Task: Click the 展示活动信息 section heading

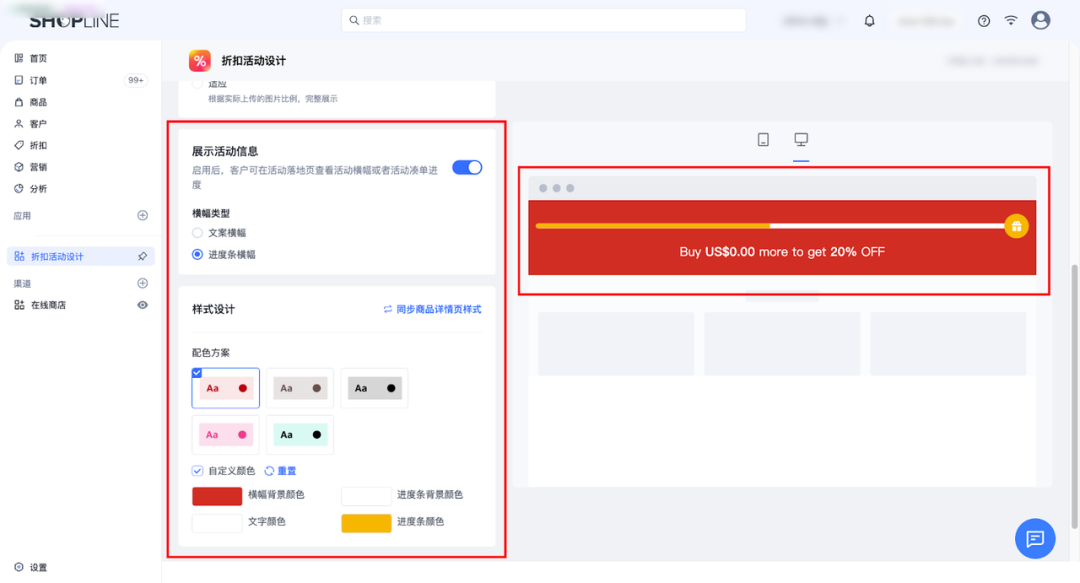Action: [225, 151]
